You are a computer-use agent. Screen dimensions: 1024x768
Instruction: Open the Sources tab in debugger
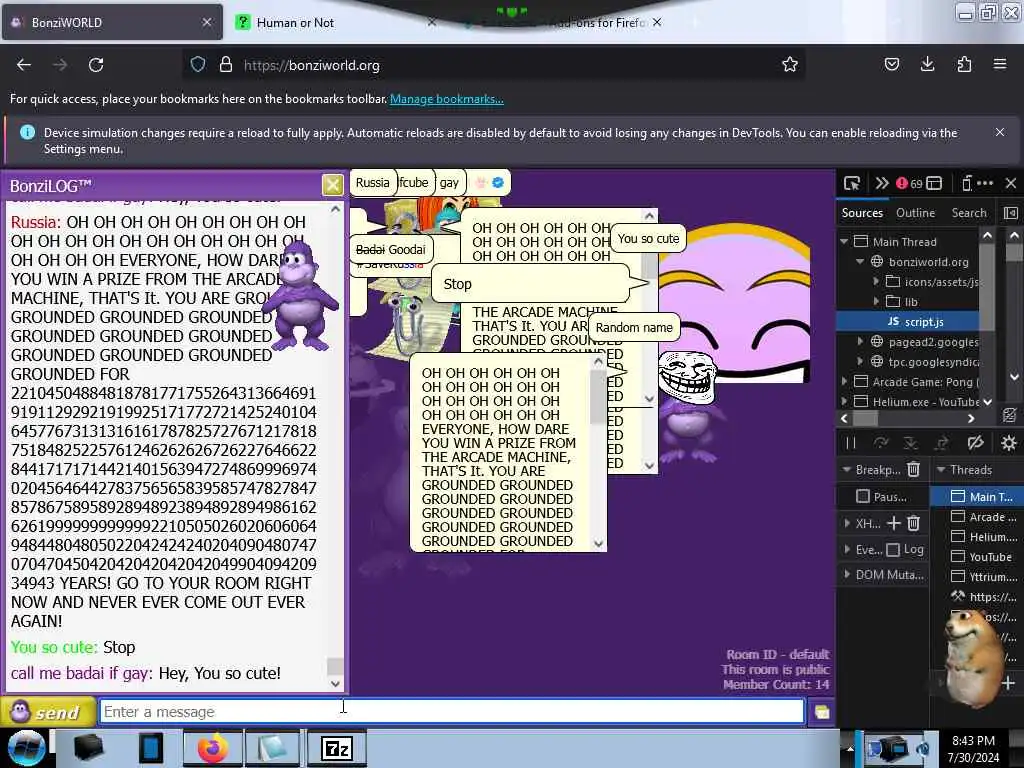point(862,213)
